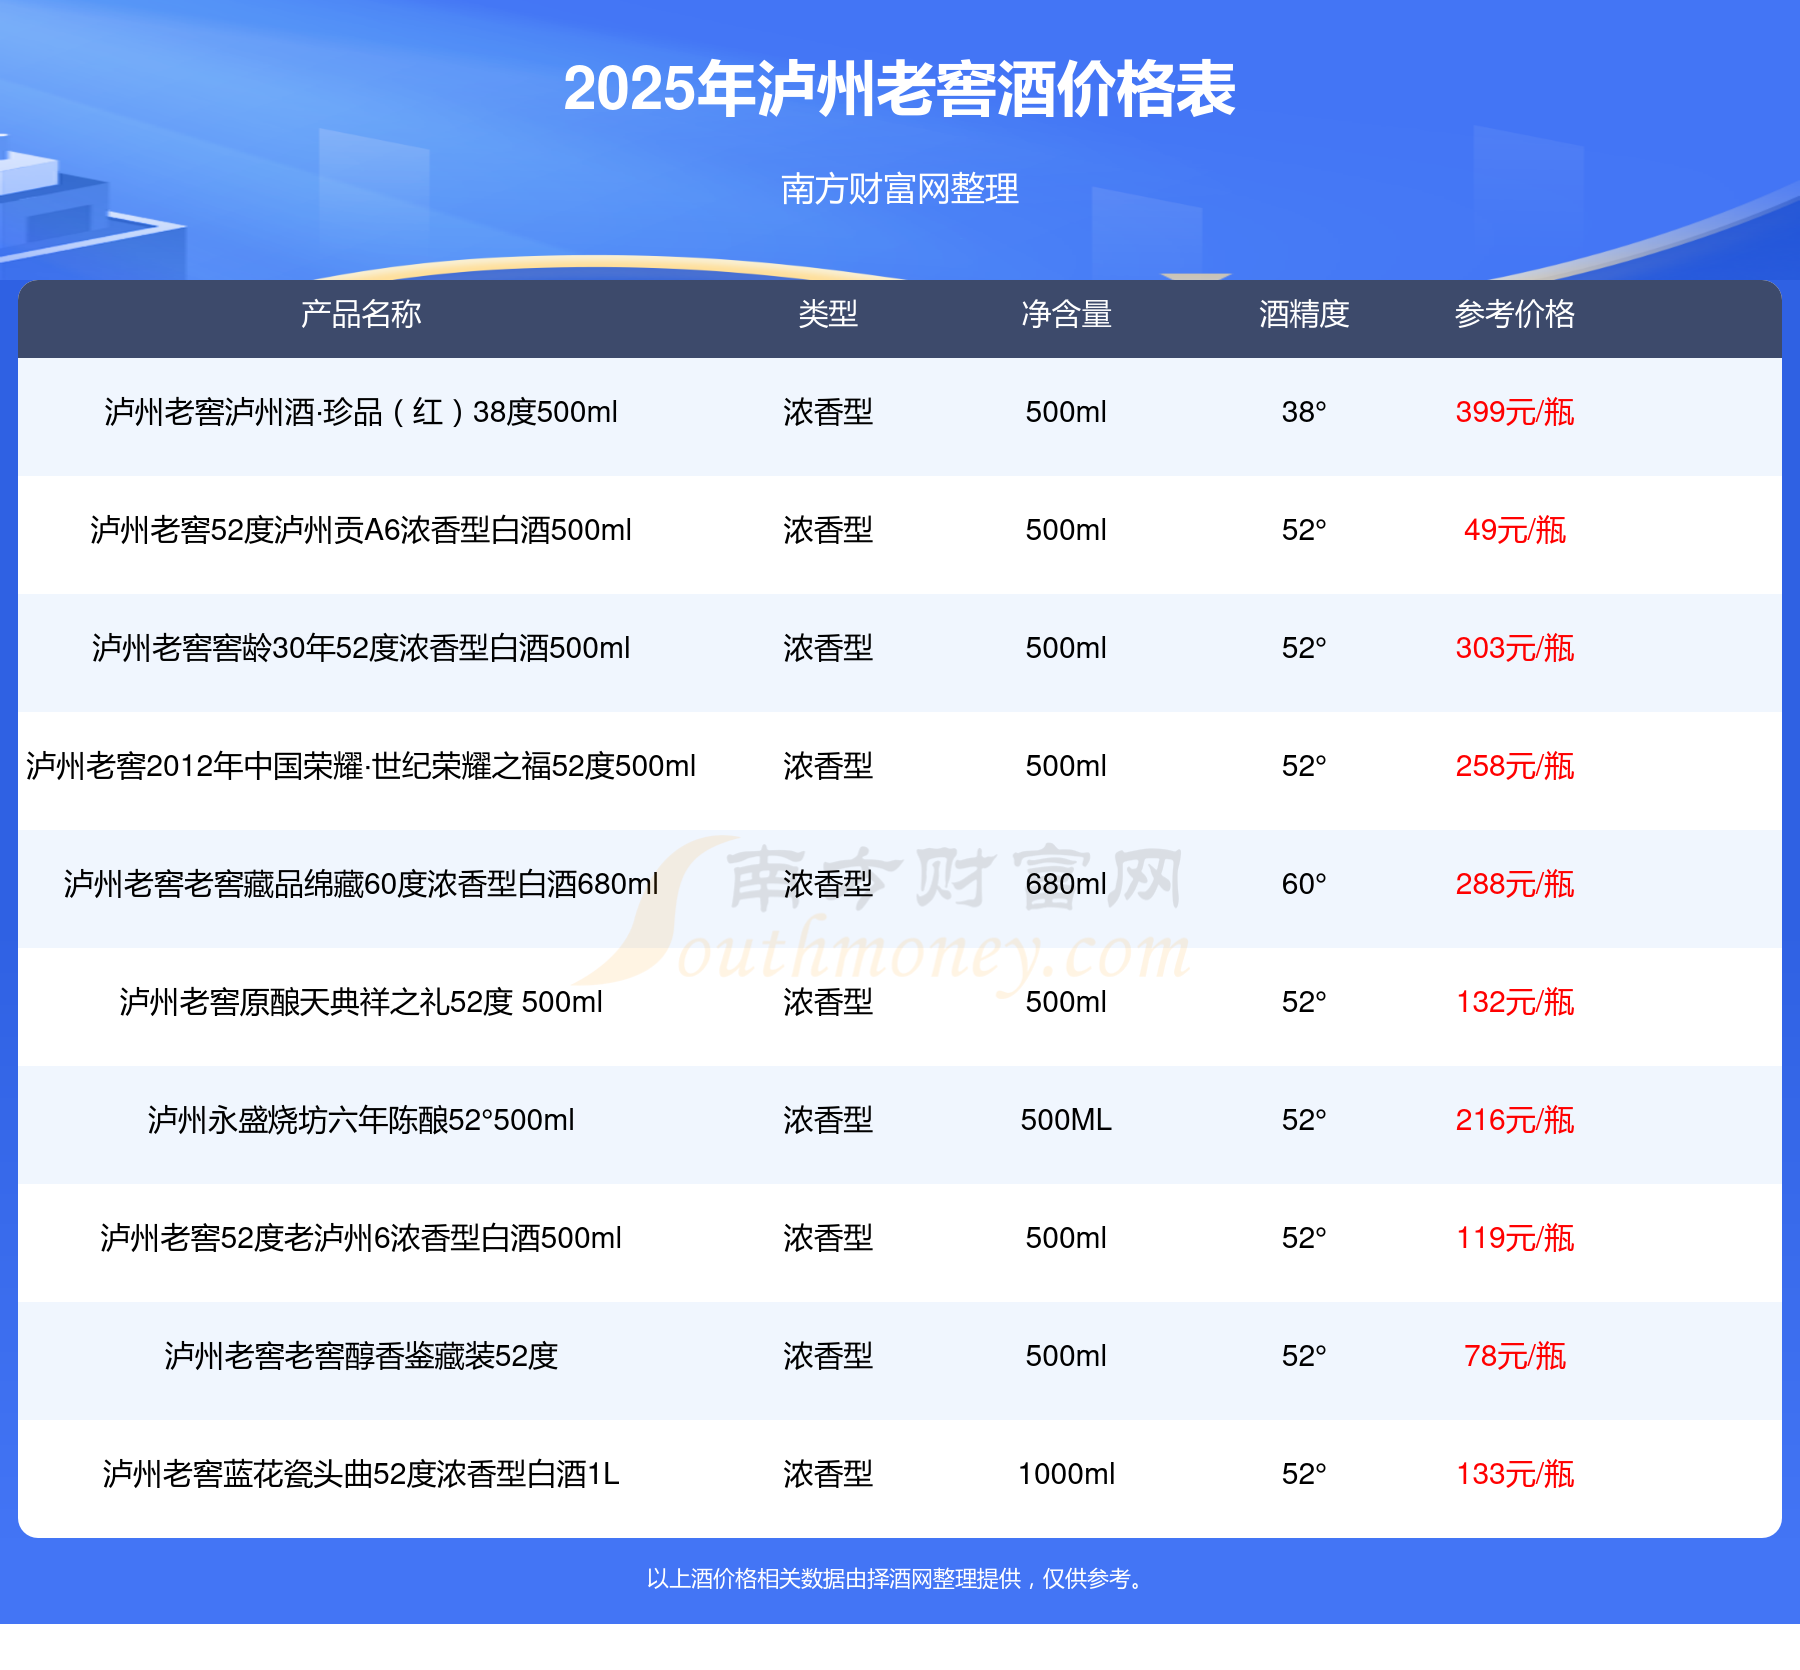Click the price 132元/瓶
The height and width of the screenshot is (1670, 1800).
pos(1515,1002)
